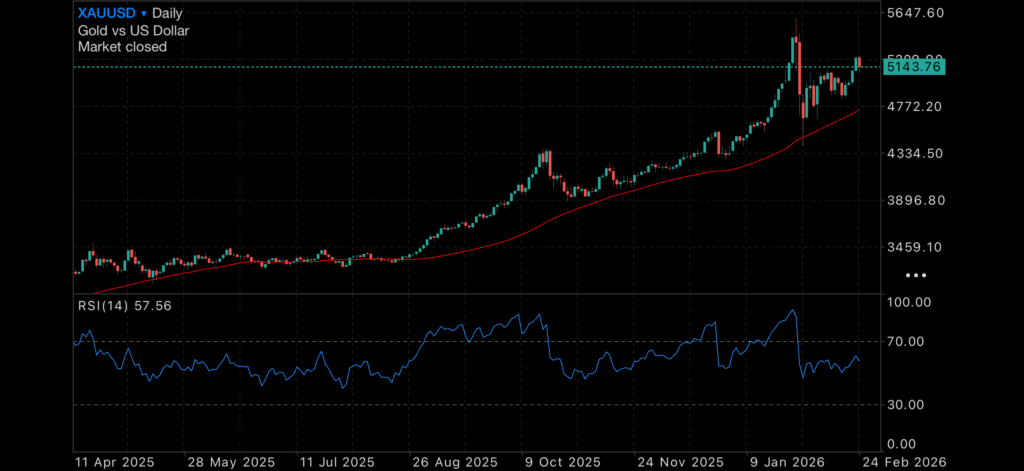
Task: Open the three-dots chart options menu
Action: click(916, 276)
